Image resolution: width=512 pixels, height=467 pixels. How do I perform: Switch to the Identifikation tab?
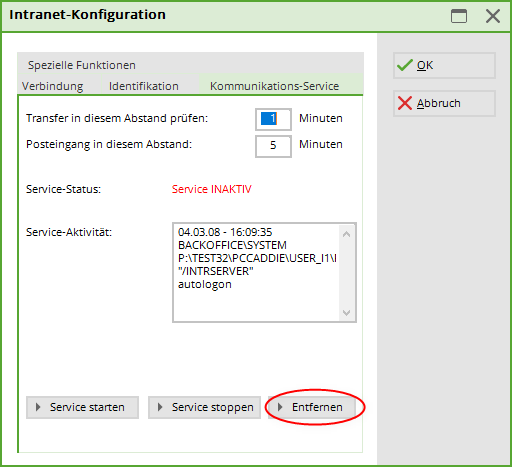144,86
